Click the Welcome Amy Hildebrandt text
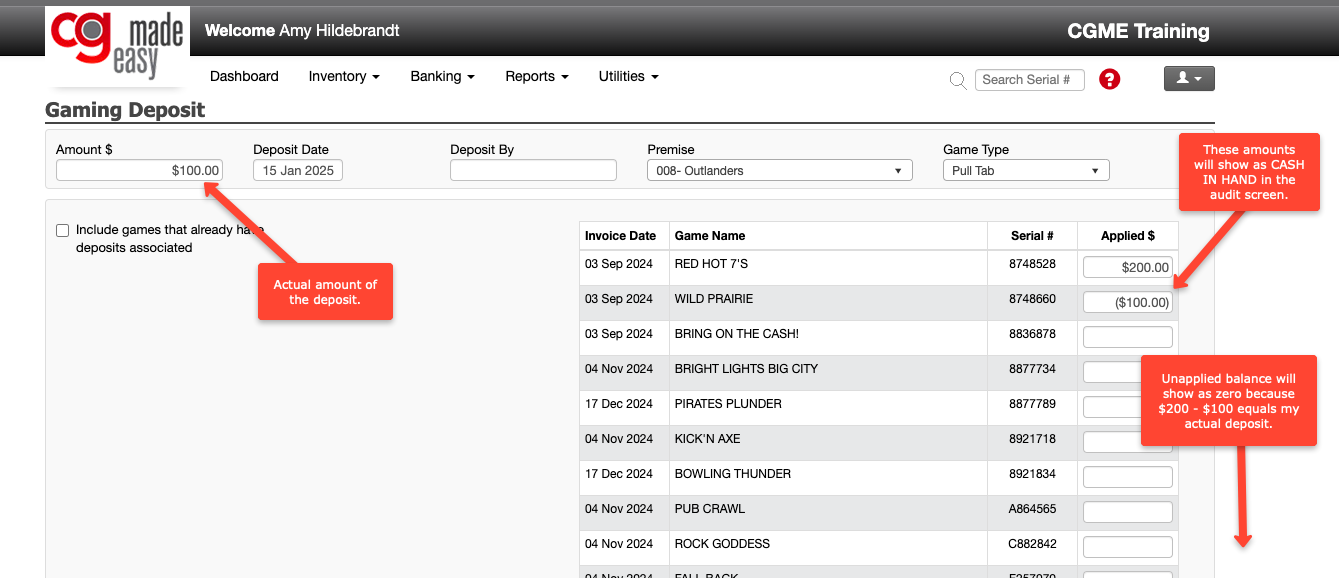1339x578 pixels. coord(302,31)
